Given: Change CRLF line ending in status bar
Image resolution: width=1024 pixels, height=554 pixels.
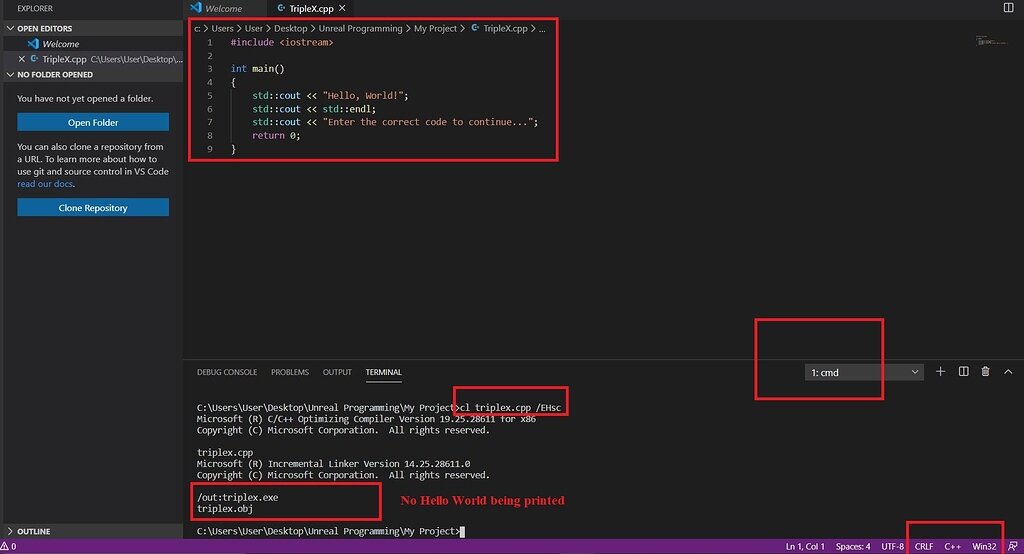Looking at the screenshot, I should (923, 547).
